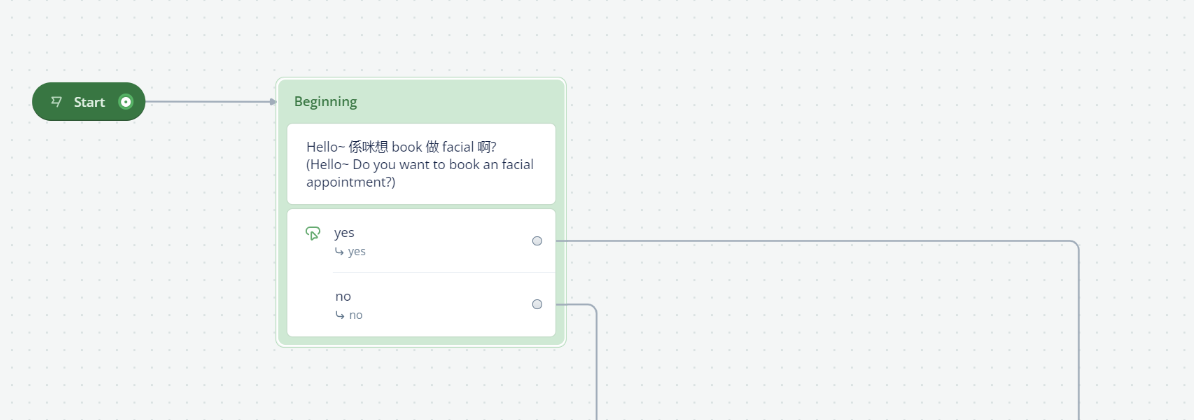Image resolution: width=1194 pixels, height=420 pixels.
Task: Select the yes choice row
Action: click(421, 241)
